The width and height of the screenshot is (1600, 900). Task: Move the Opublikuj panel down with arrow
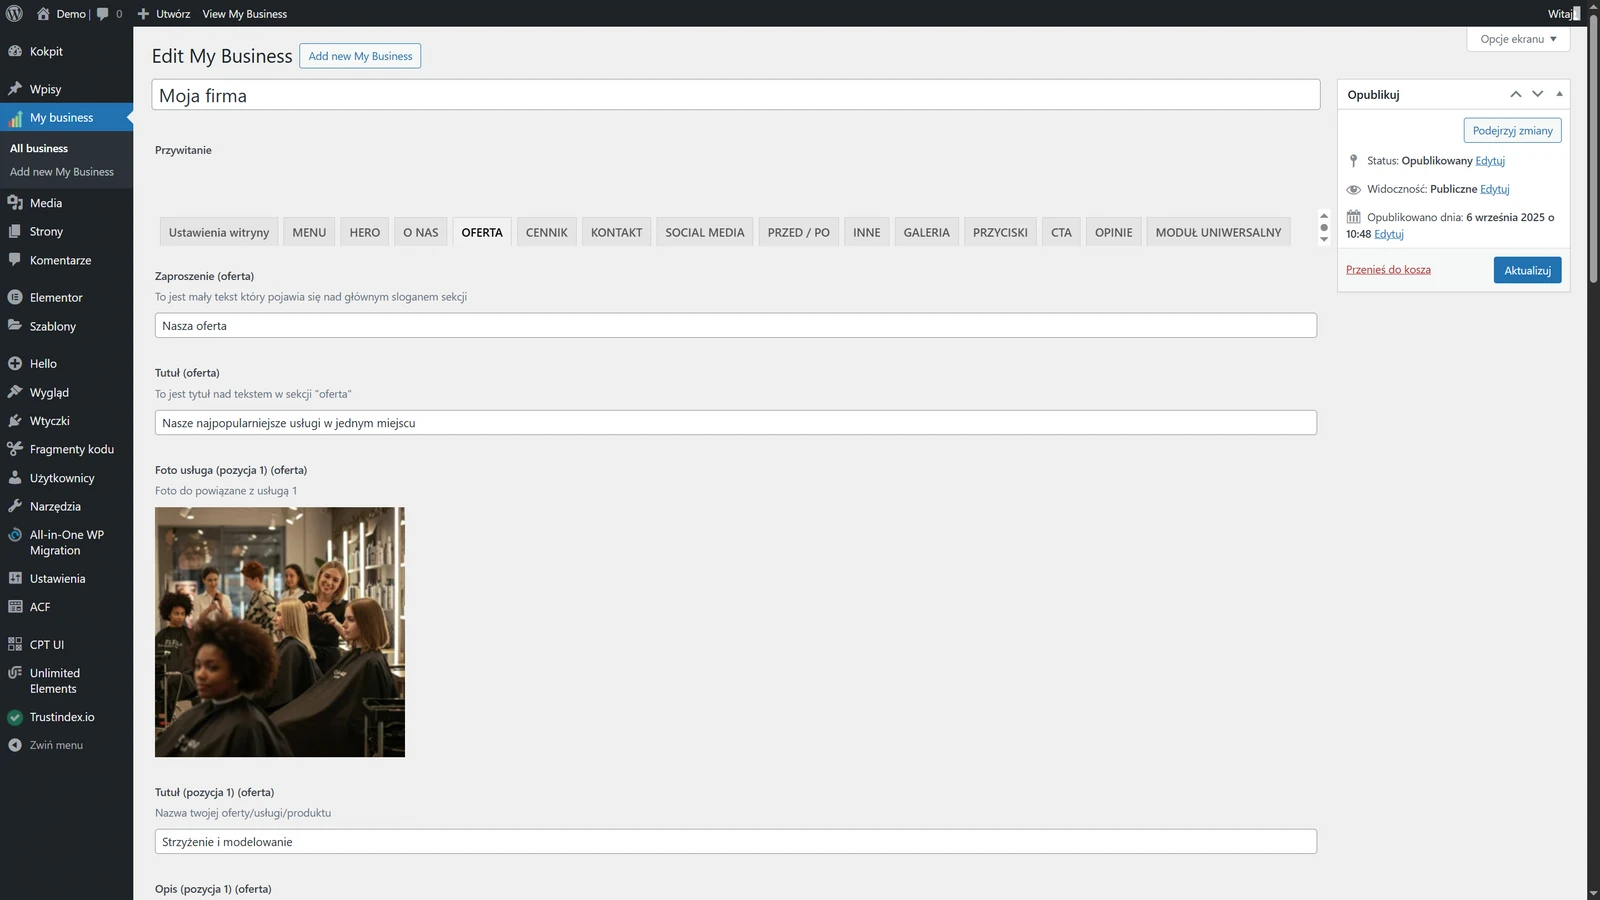click(1537, 94)
